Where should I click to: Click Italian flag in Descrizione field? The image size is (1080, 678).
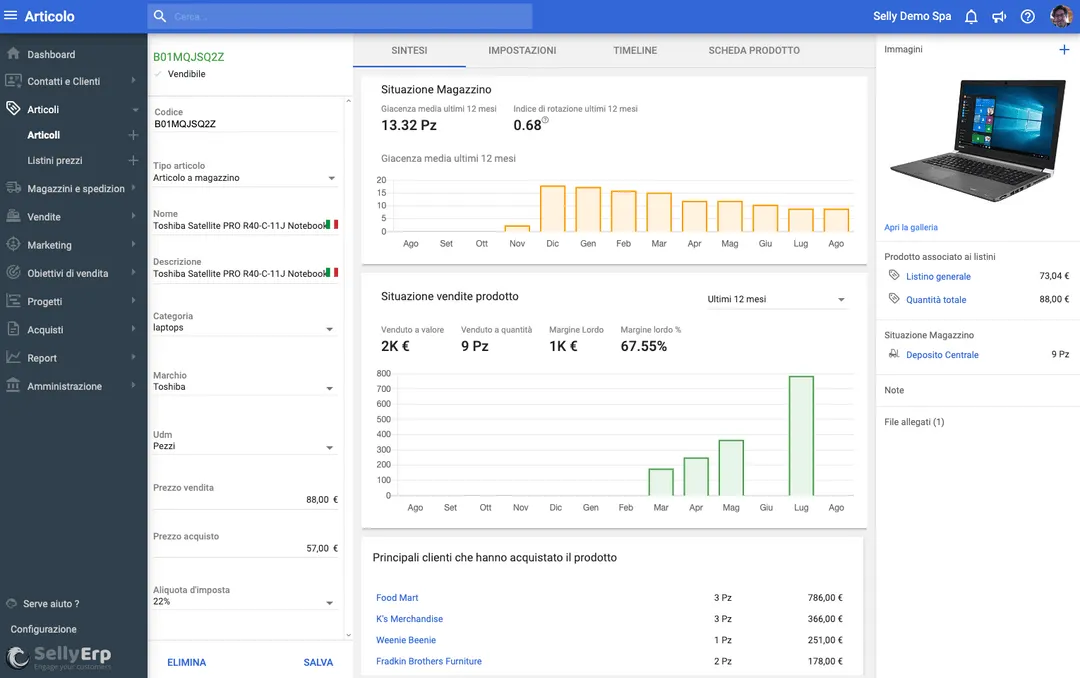click(x=333, y=273)
